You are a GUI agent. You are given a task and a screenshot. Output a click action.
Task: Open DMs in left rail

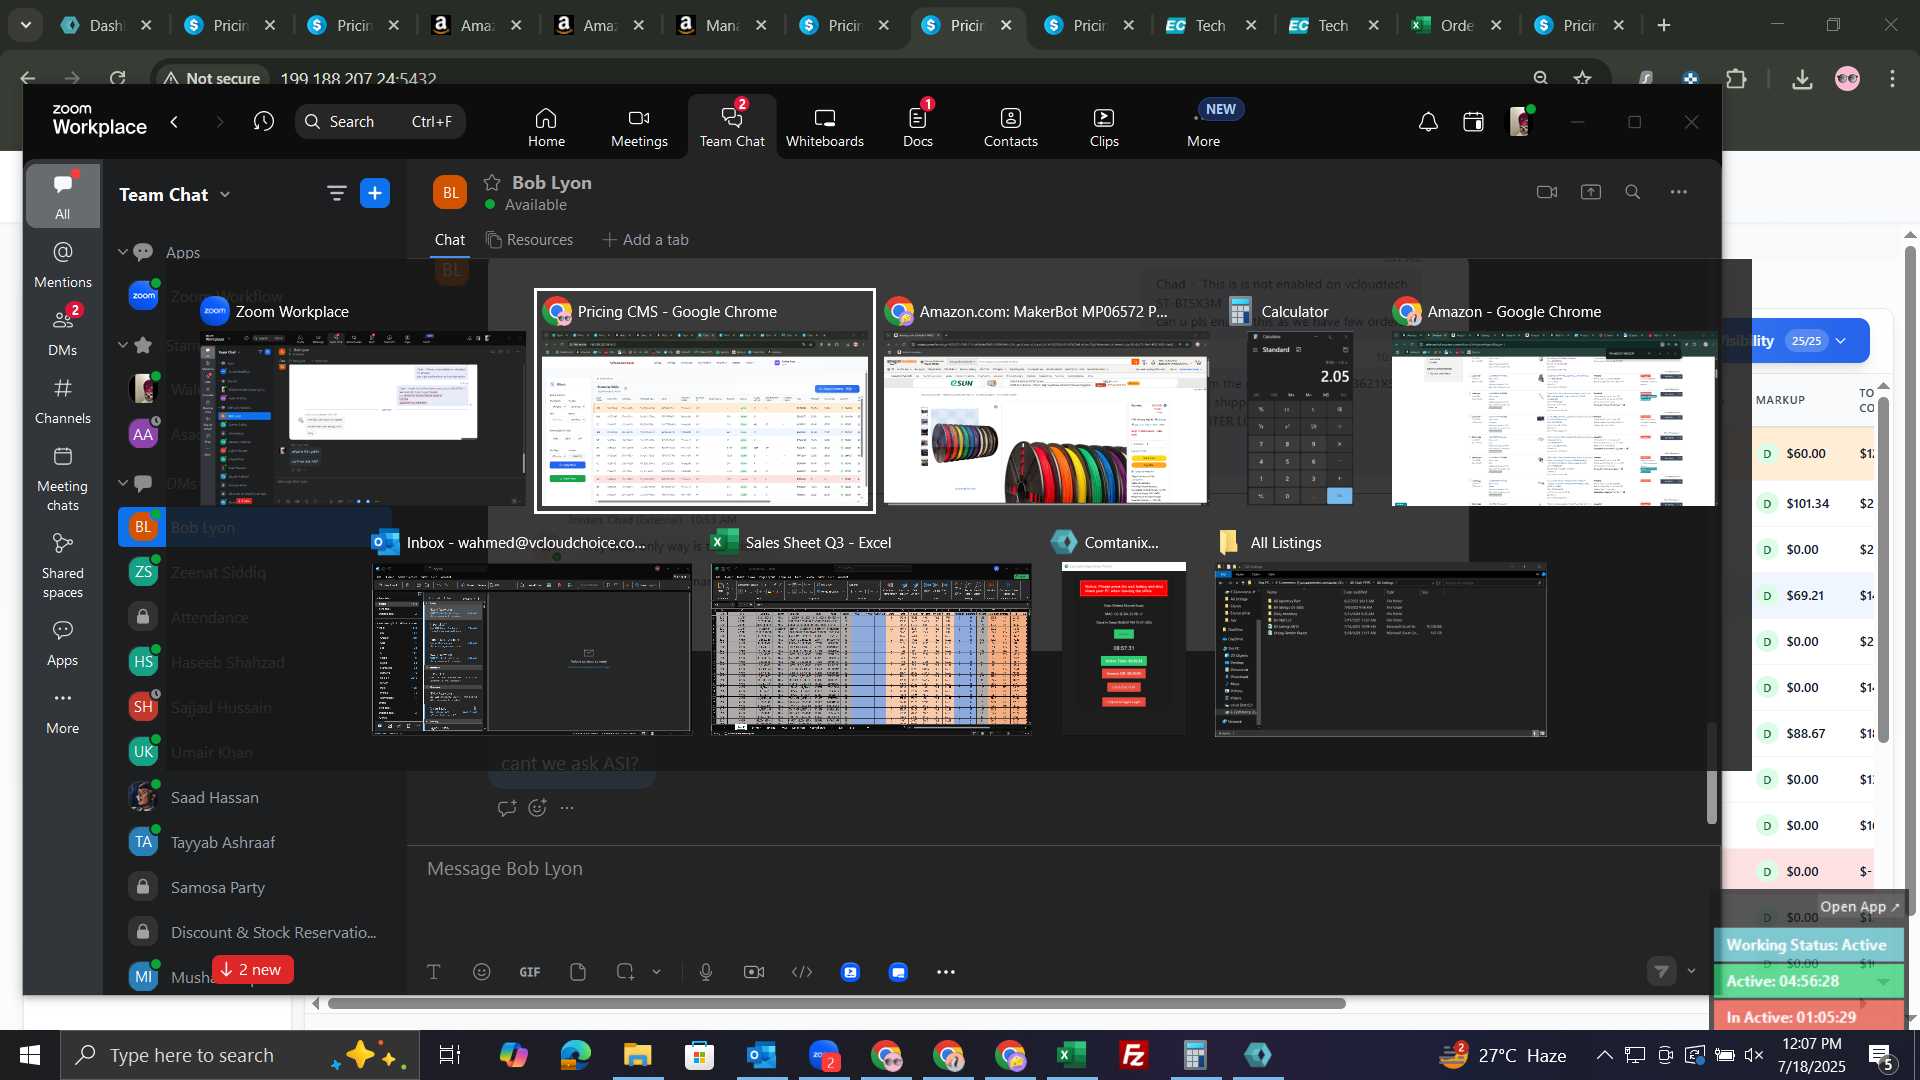coord(62,333)
